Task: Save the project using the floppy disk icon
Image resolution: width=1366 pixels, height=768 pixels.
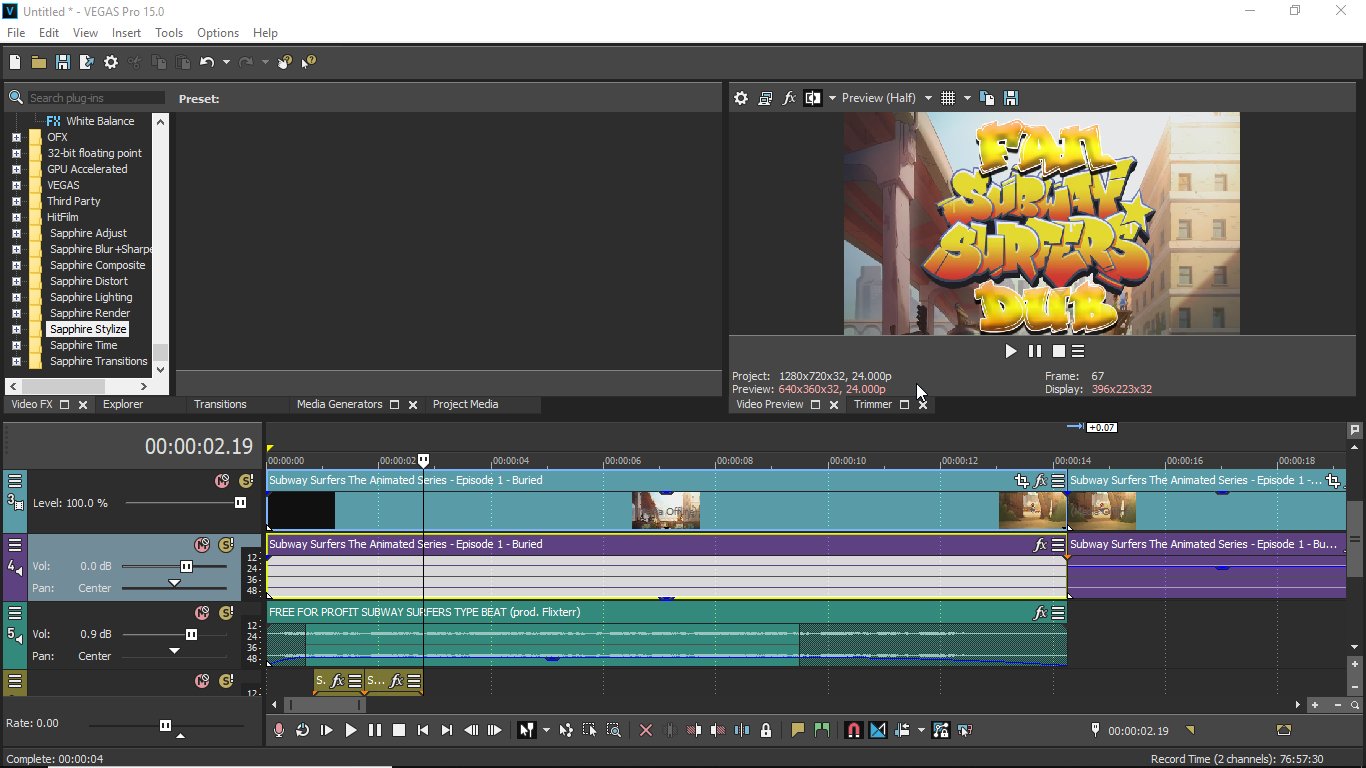Action: coord(63,62)
